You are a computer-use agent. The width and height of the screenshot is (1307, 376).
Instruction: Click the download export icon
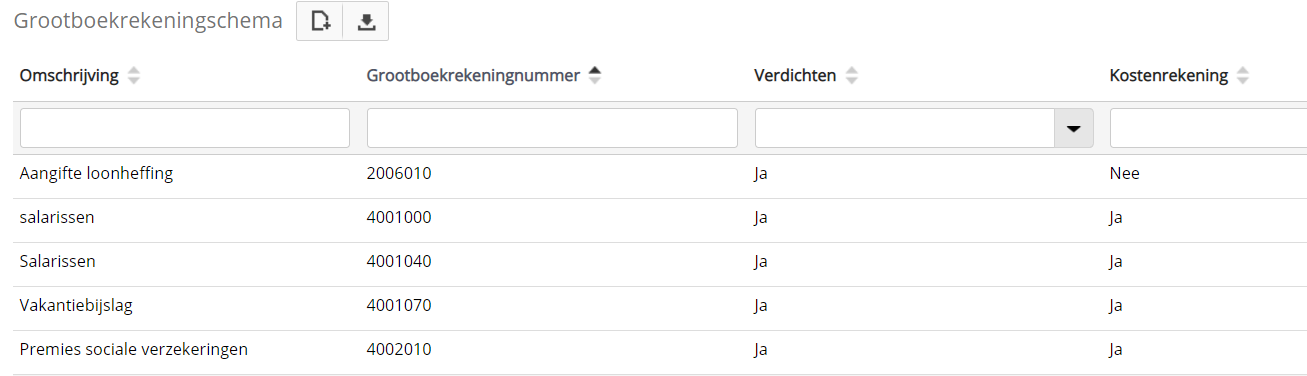click(366, 21)
